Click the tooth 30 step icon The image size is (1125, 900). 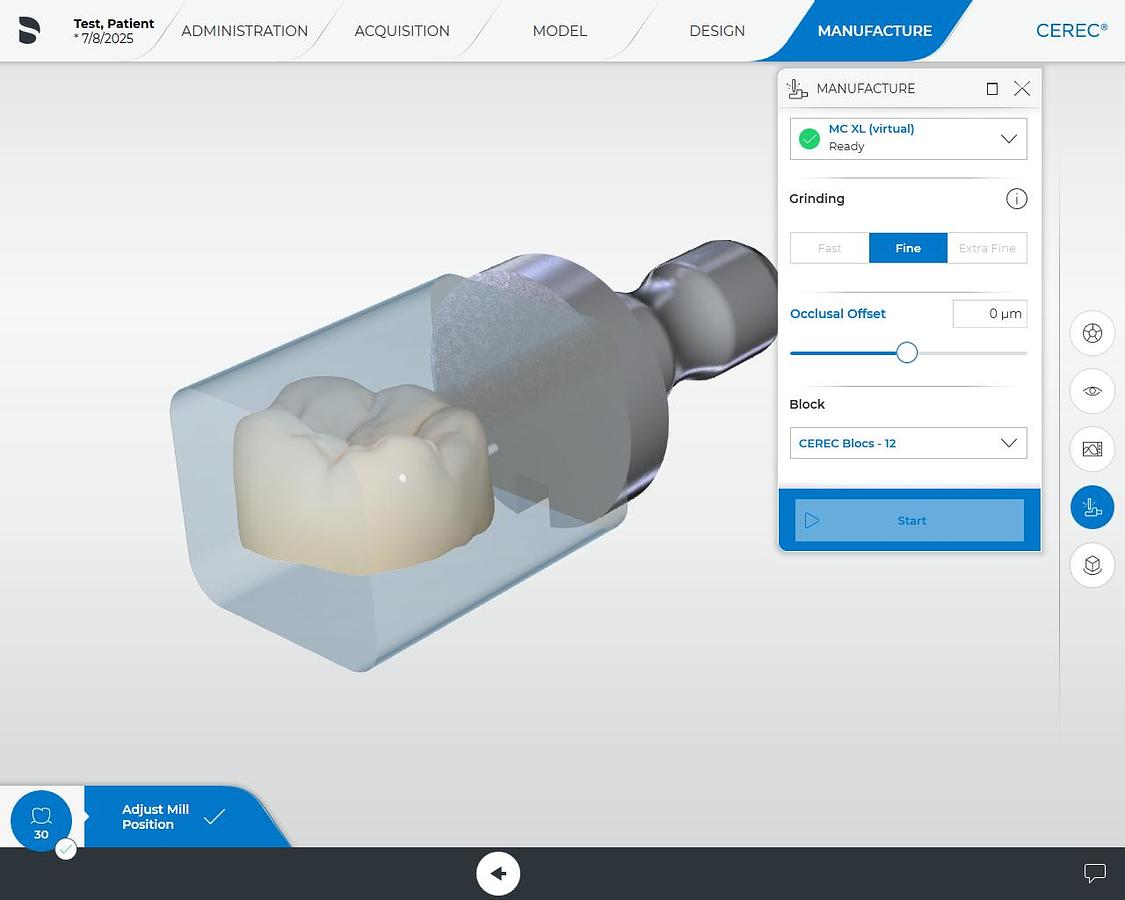[41, 817]
